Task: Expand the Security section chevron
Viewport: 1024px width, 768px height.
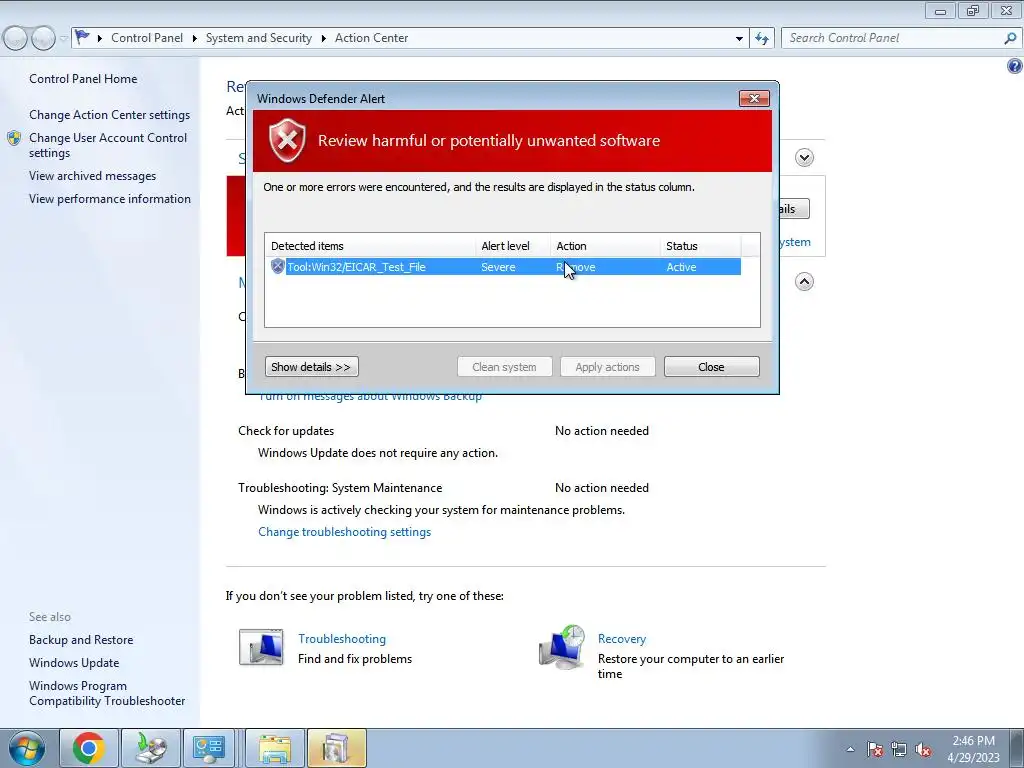Action: 804,157
